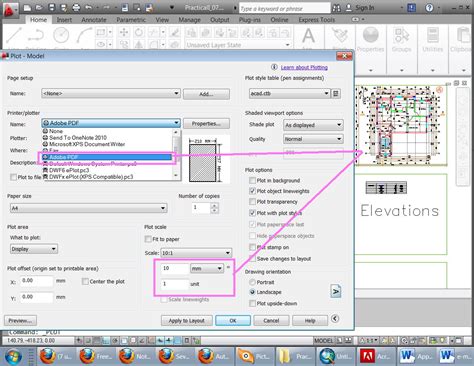Click the plot printer icon in quick access toolbar
474x366 pixels.
click(x=76, y=7)
